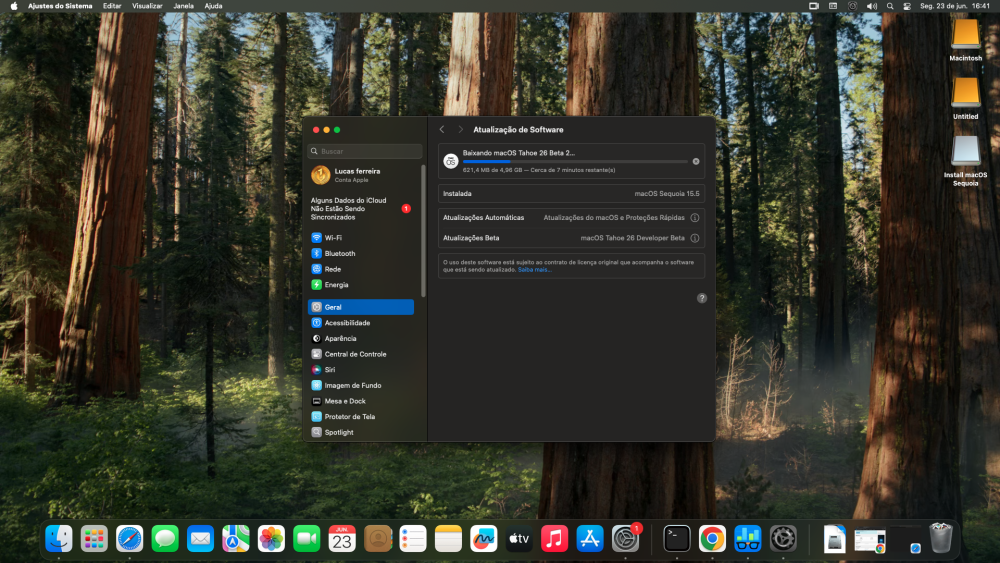Image resolution: width=1000 pixels, height=563 pixels.
Task: Open Finder from the Dock
Action: 59,539
